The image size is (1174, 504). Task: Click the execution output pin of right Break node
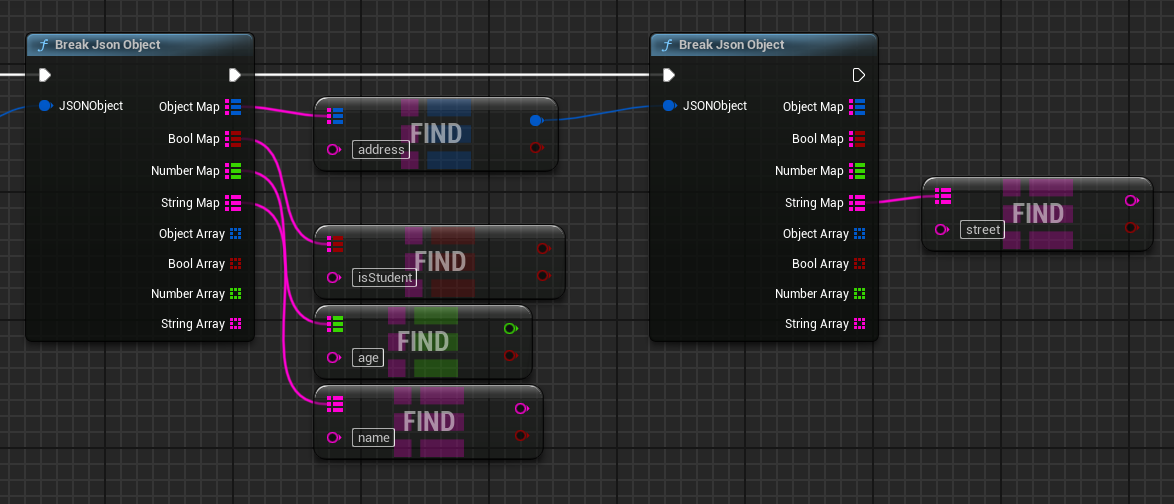858,75
